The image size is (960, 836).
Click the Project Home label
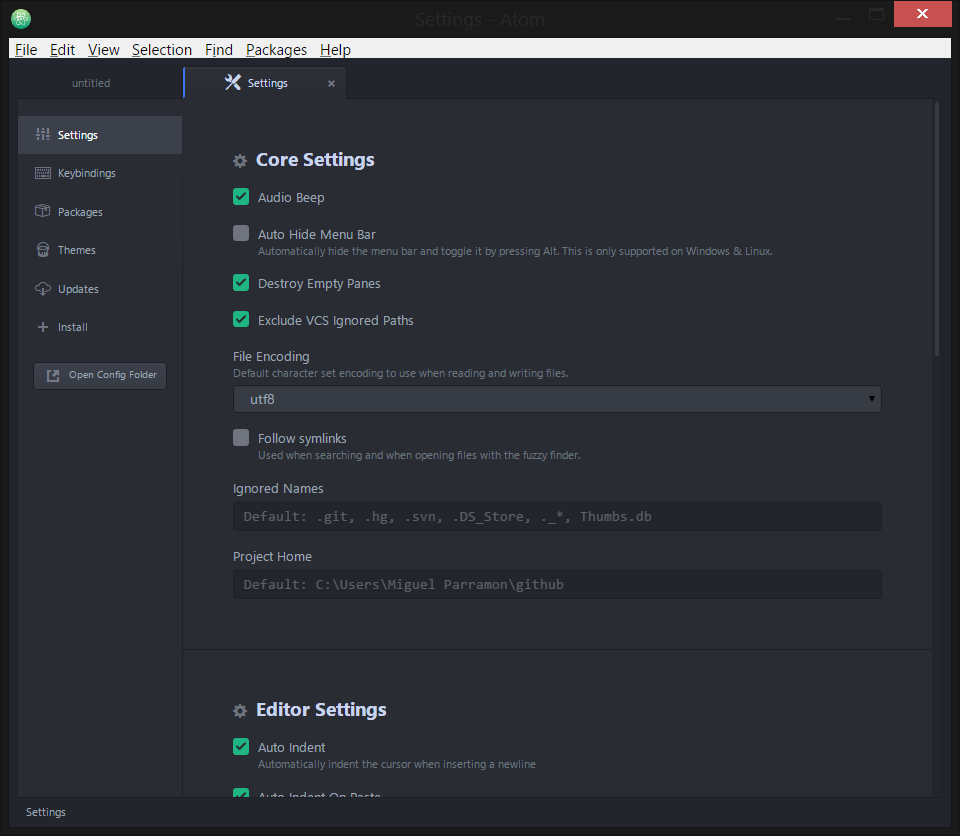[272, 557]
